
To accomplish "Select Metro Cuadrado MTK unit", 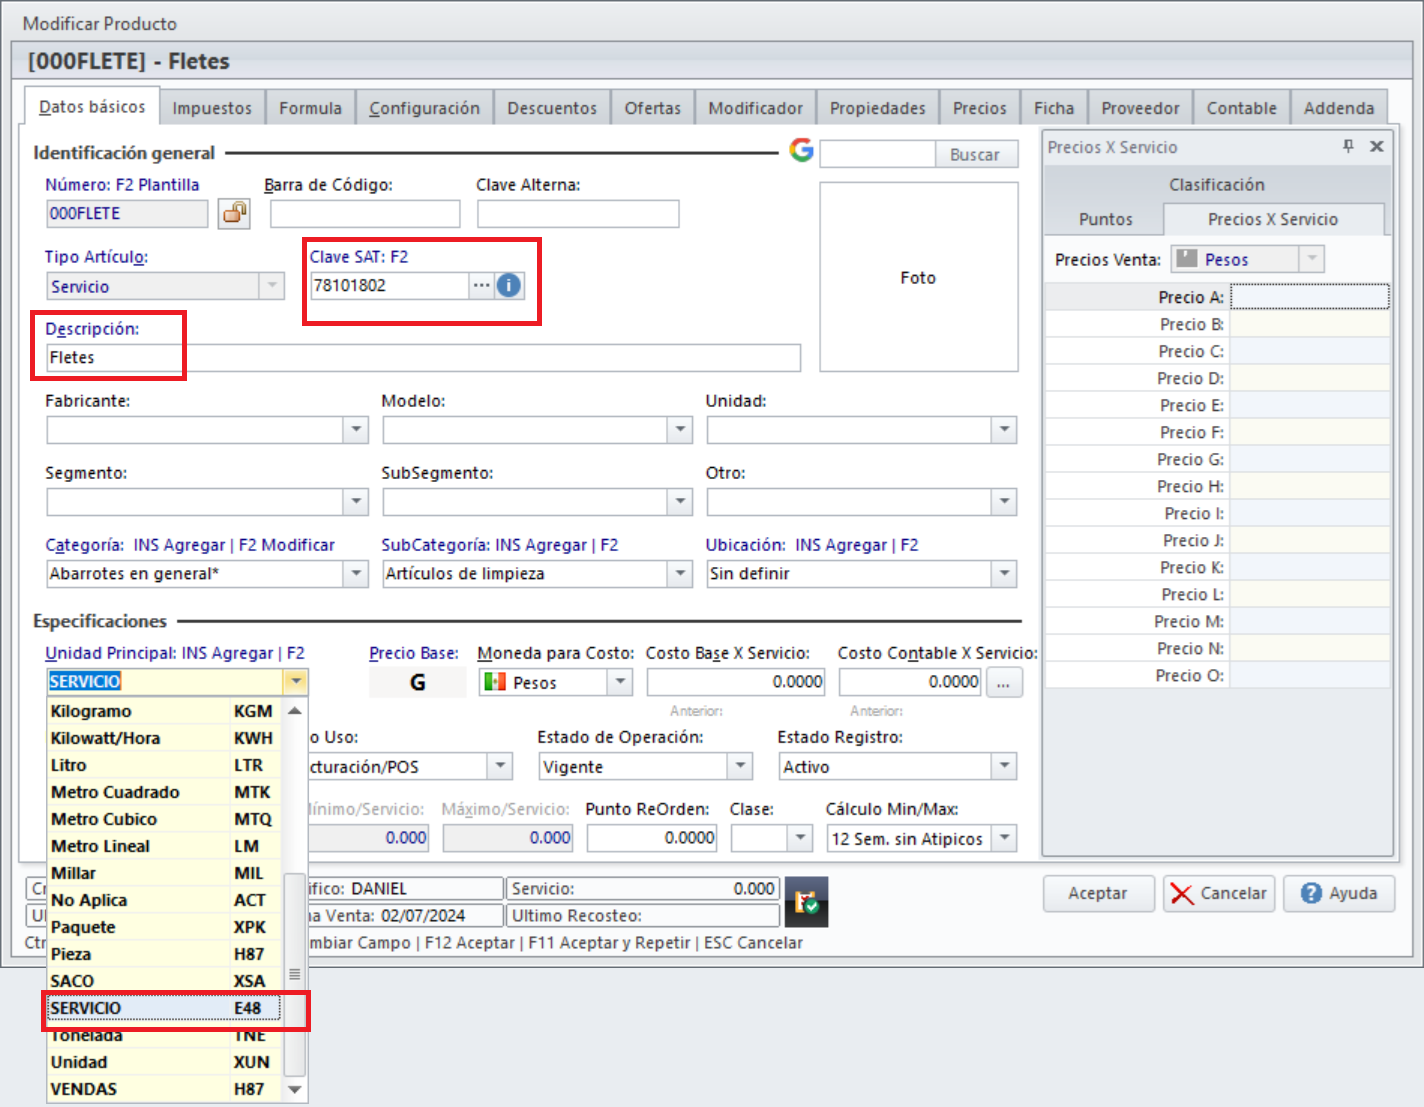I will [164, 792].
